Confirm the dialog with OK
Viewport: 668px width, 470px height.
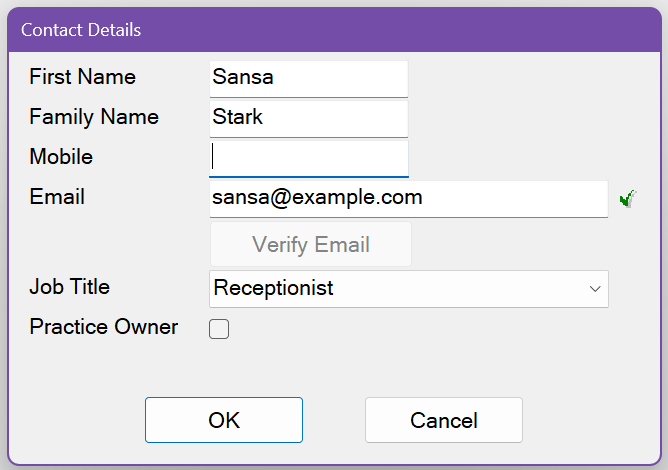point(224,420)
